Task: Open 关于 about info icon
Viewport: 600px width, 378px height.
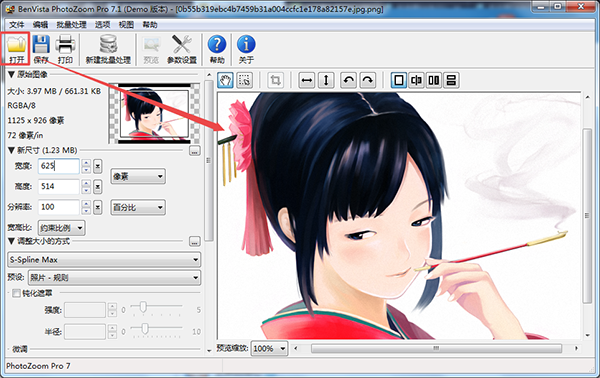Action: 246,49
